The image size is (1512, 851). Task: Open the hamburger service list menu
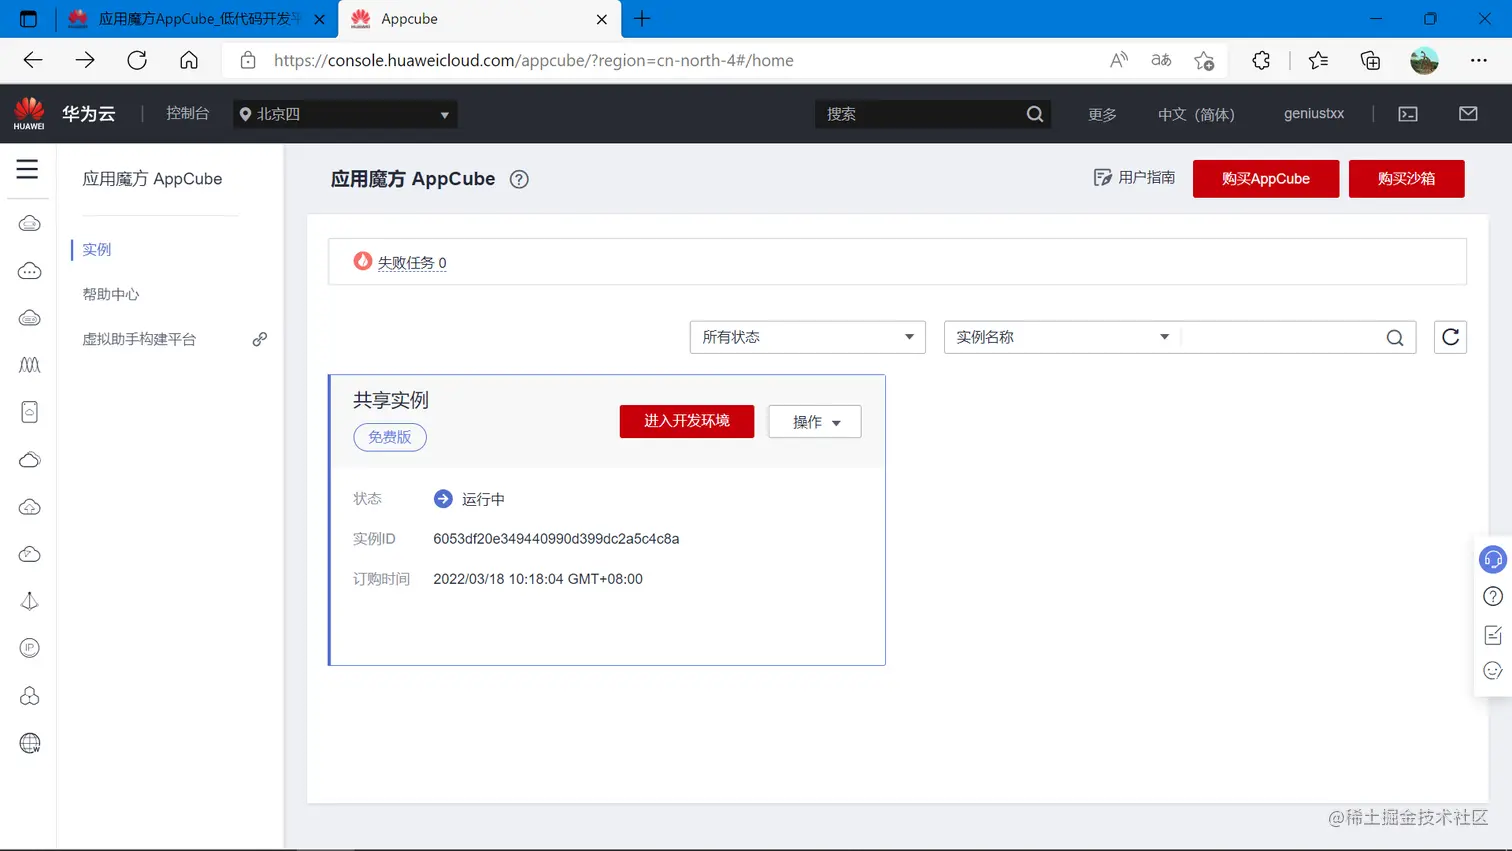click(x=27, y=169)
